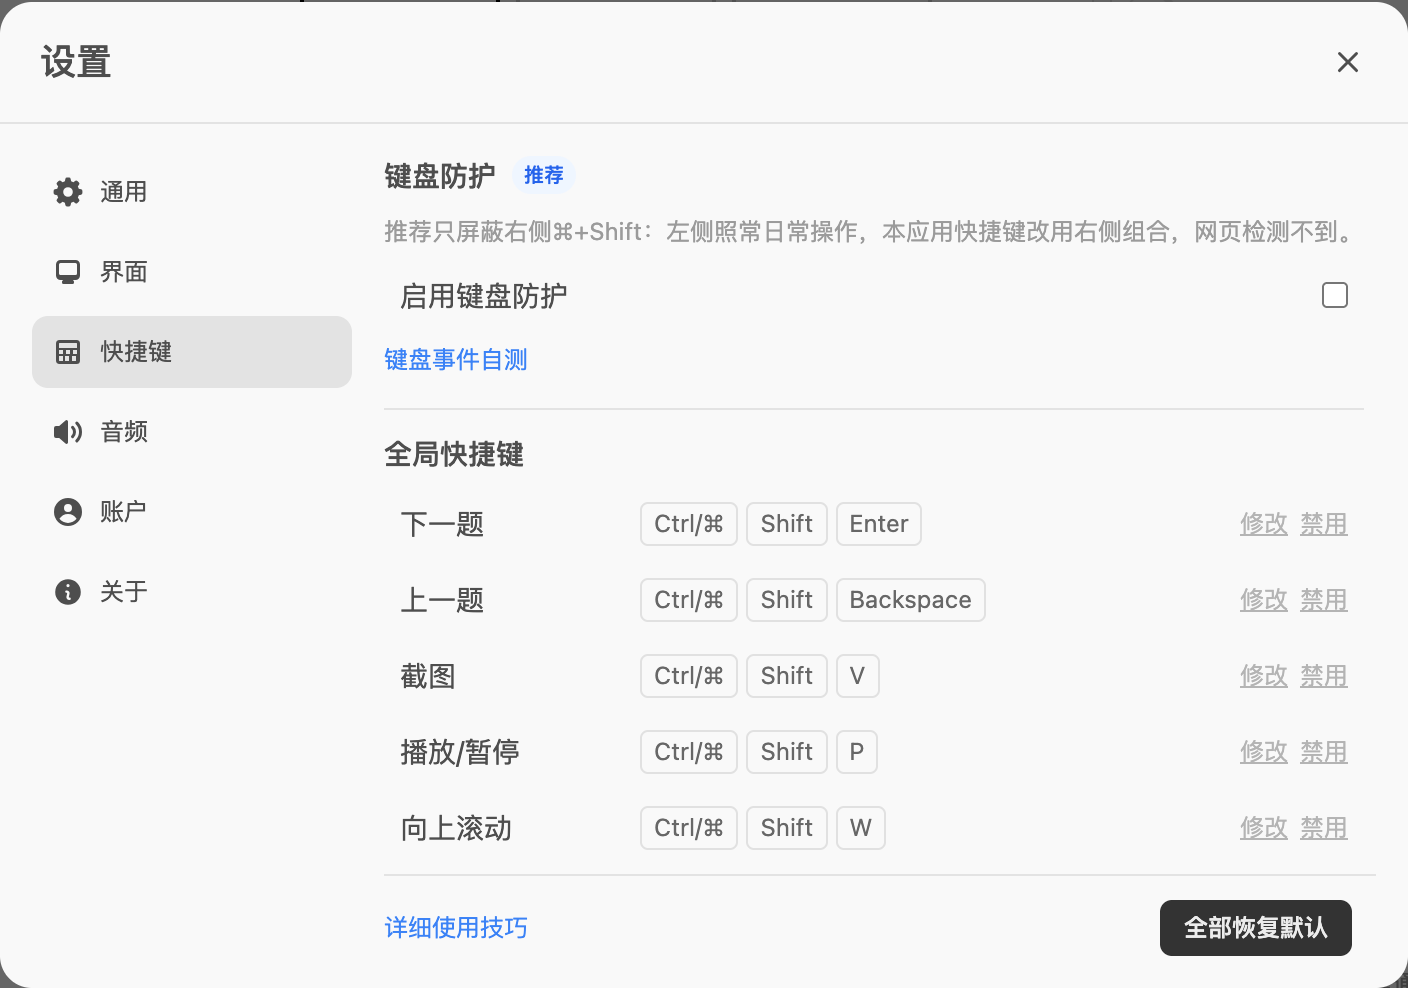The width and height of the screenshot is (1408, 988).
Task: Click the 下一题 shortcut label
Action: pos(442,524)
